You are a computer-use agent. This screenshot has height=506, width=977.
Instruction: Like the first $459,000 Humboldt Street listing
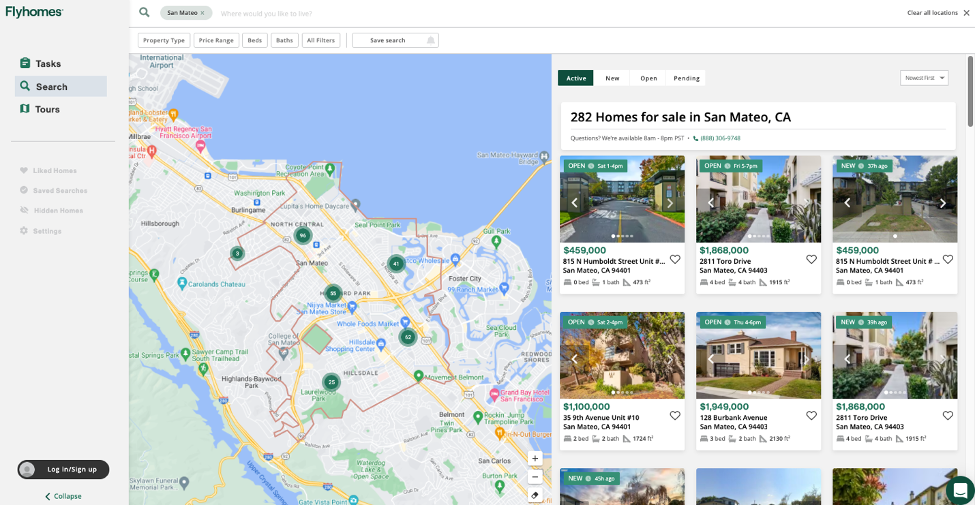[x=675, y=259]
